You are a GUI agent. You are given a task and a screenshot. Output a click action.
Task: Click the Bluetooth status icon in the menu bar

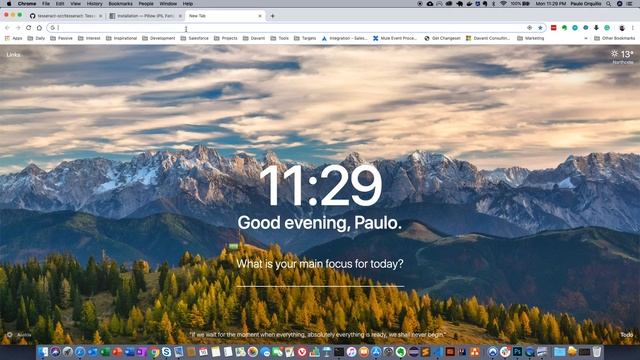pos(493,4)
